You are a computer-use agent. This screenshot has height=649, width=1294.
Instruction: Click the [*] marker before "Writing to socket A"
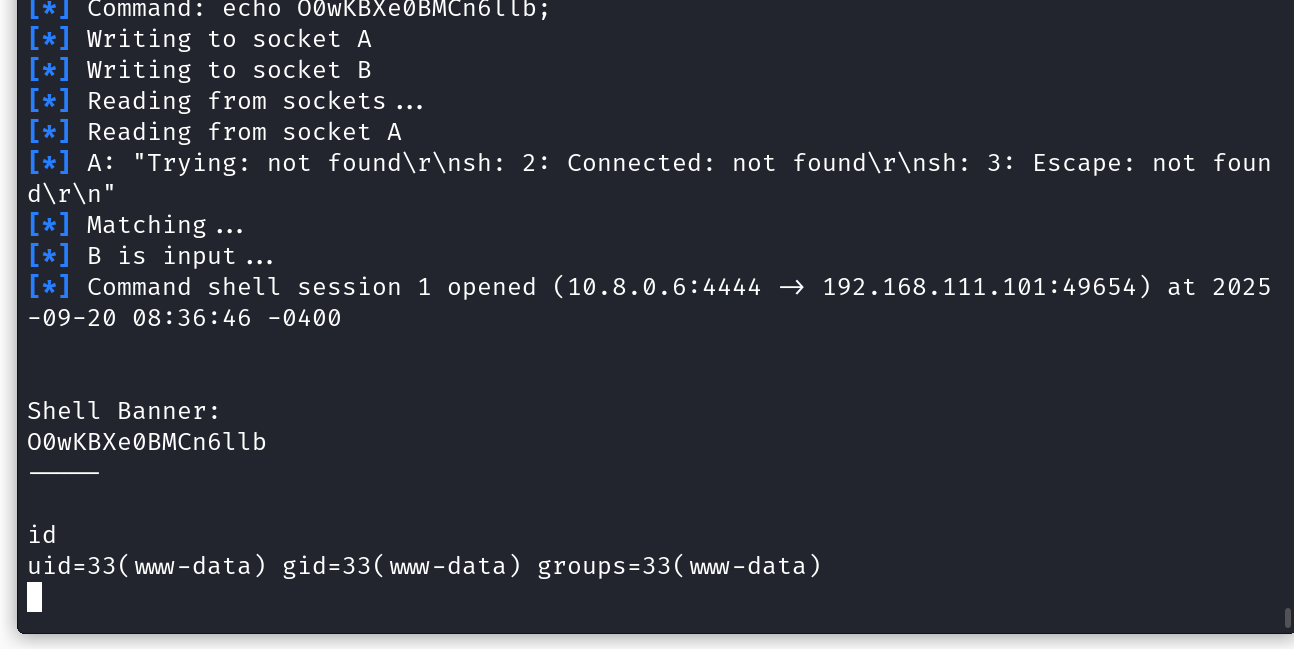click(x=49, y=39)
